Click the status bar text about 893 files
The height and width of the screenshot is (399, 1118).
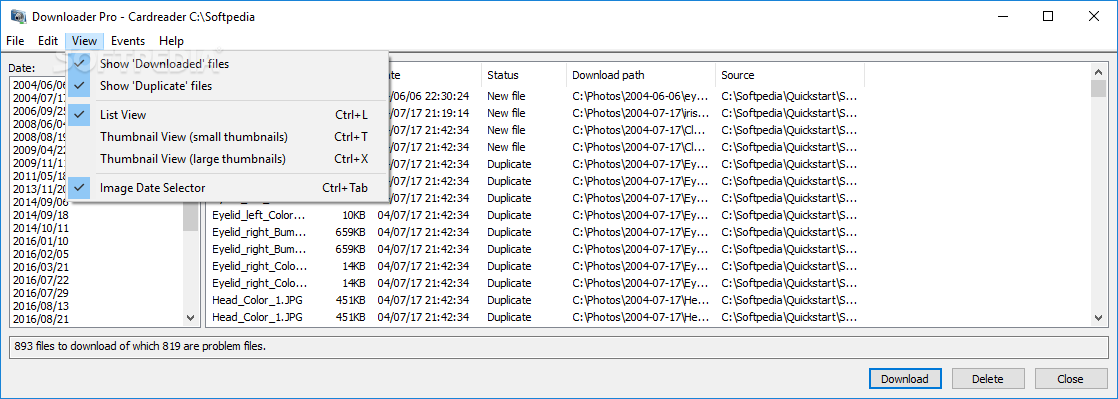point(140,347)
